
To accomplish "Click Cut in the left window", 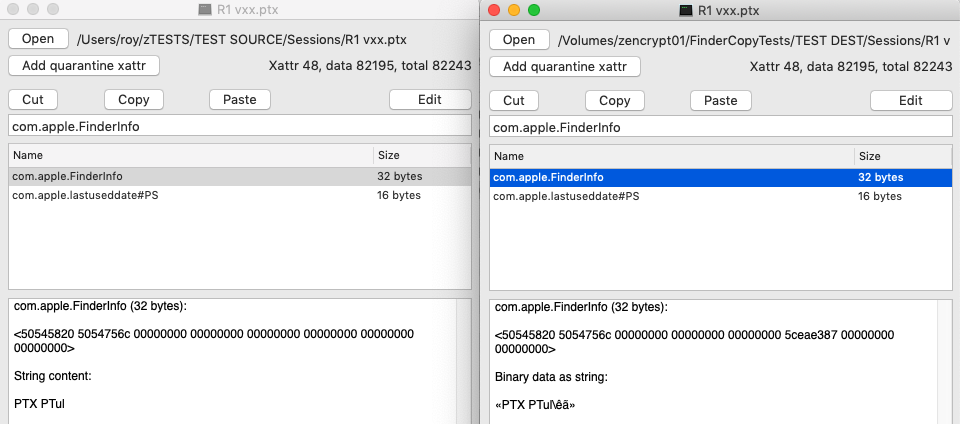I will click(x=33, y=100).
